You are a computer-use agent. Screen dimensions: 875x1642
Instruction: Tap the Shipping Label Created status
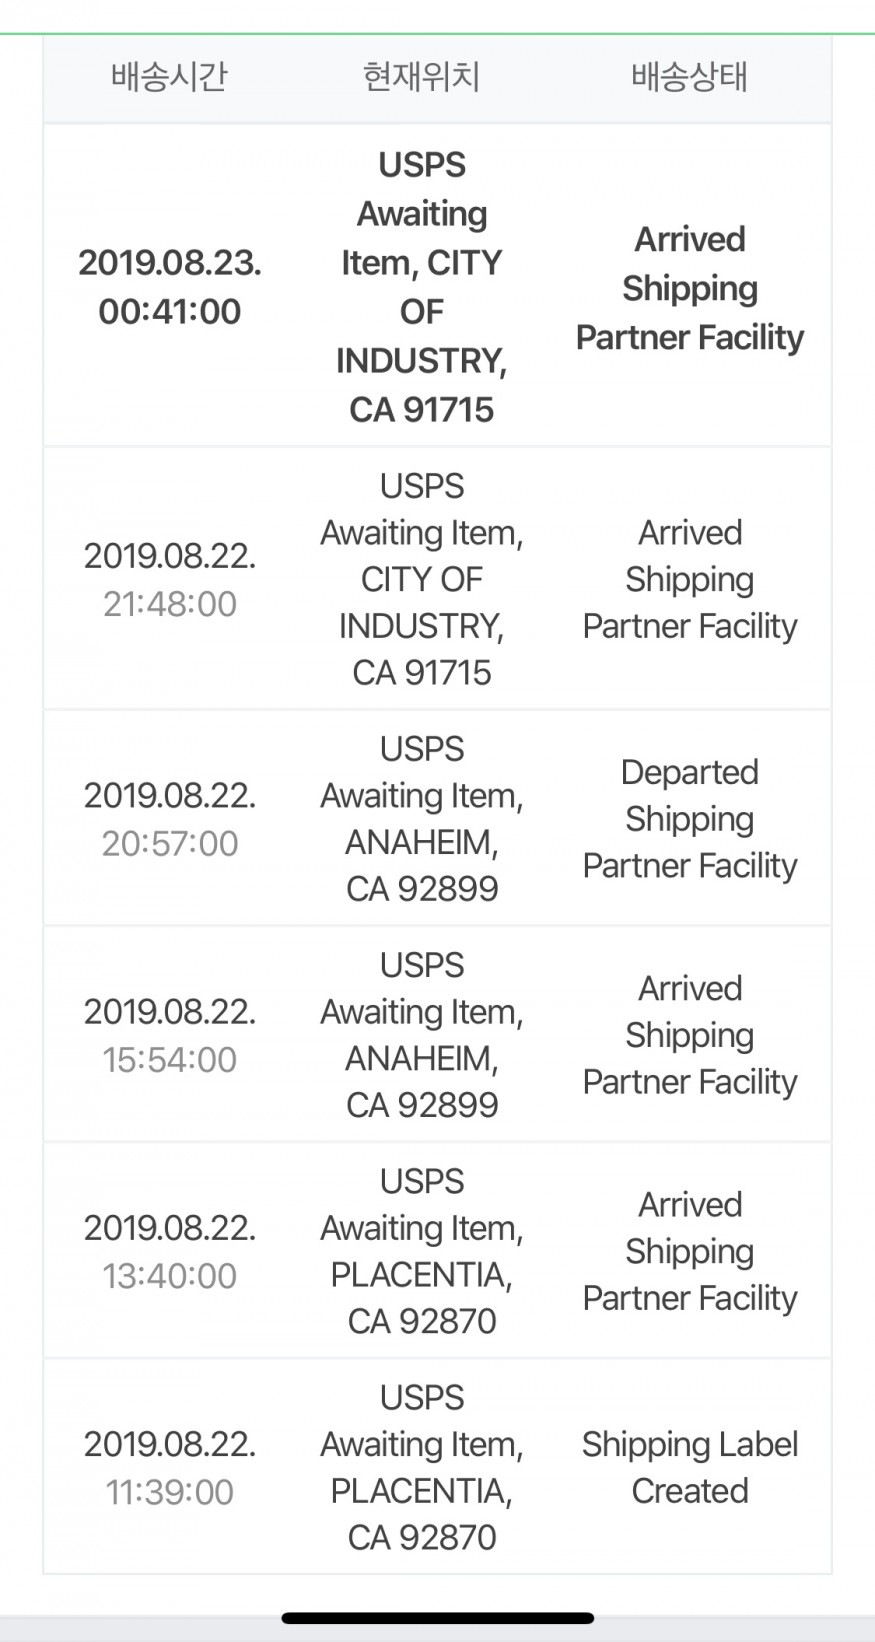tap(689, 1467)
